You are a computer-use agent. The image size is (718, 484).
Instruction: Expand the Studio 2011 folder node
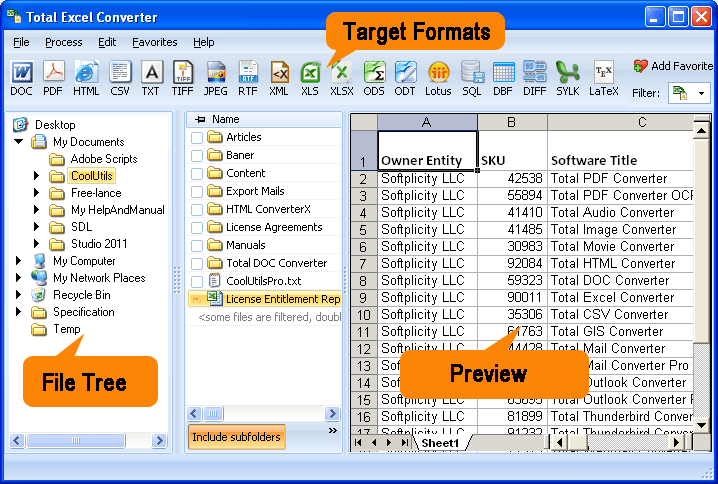pyautogui.click(x=36, y=244)
